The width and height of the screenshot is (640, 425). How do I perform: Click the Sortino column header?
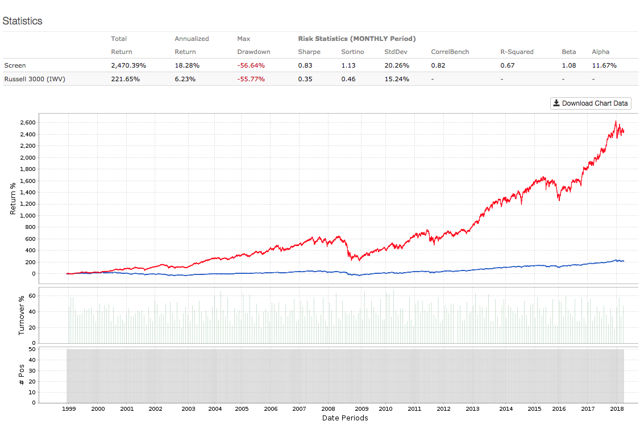coord(353,52)
